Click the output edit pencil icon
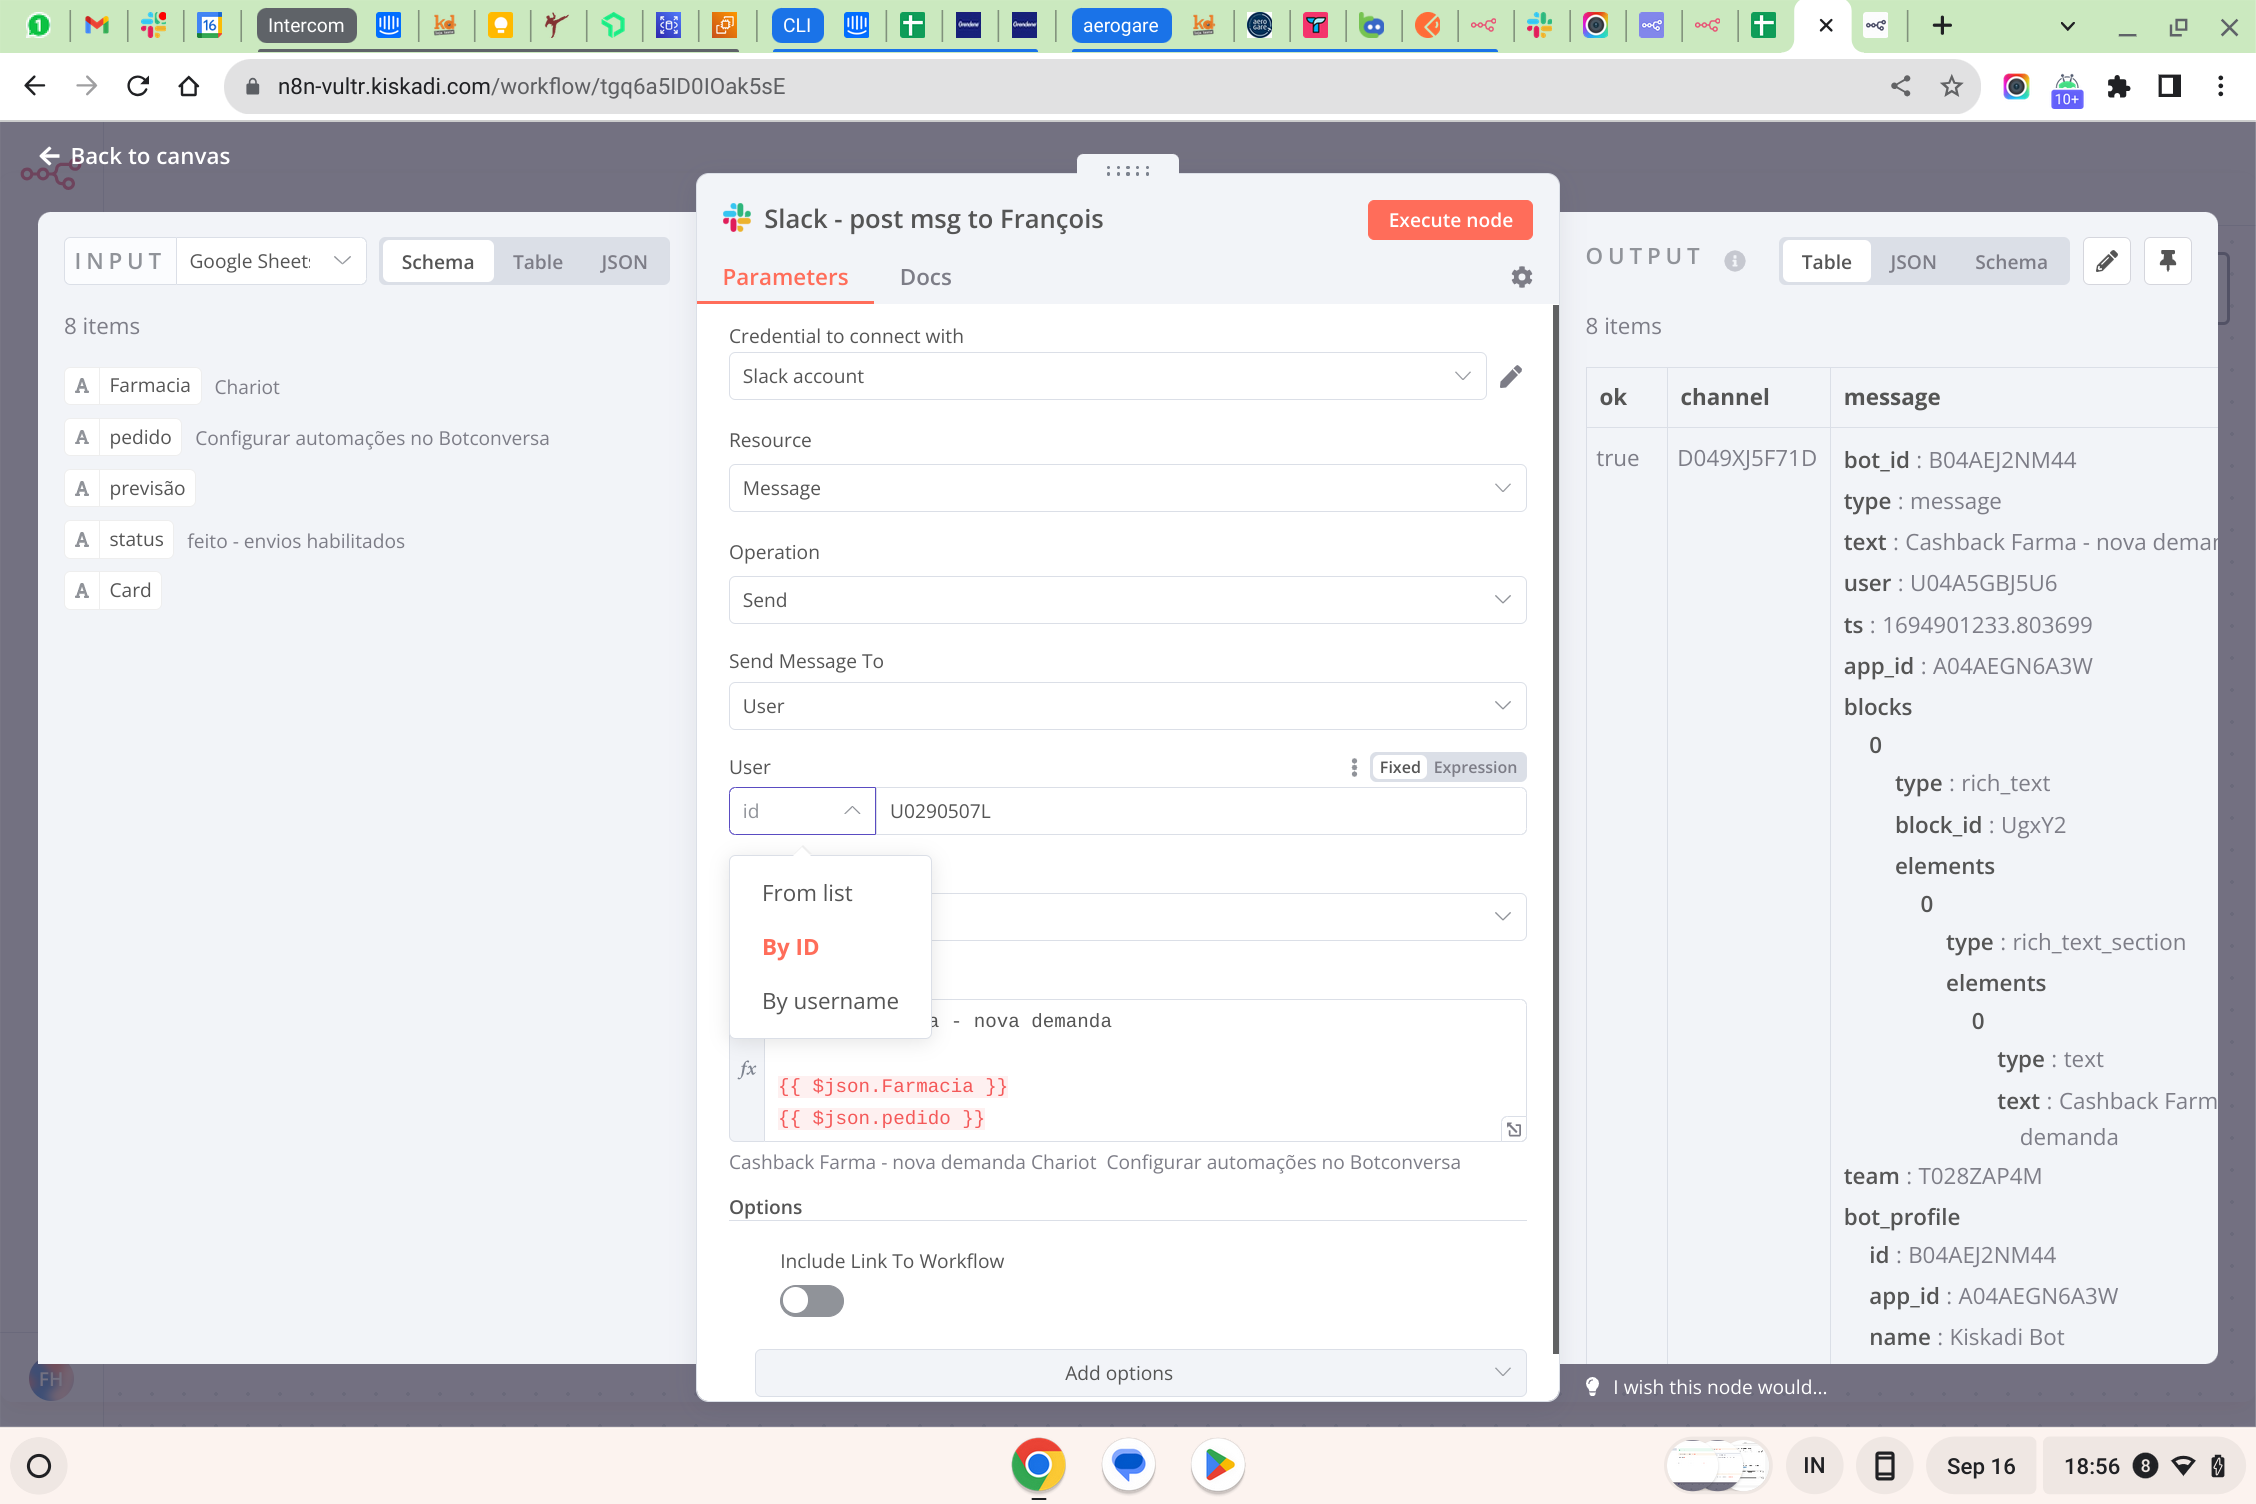The width and height of the screenshot is (2256, 1504). coord(2106,262)
